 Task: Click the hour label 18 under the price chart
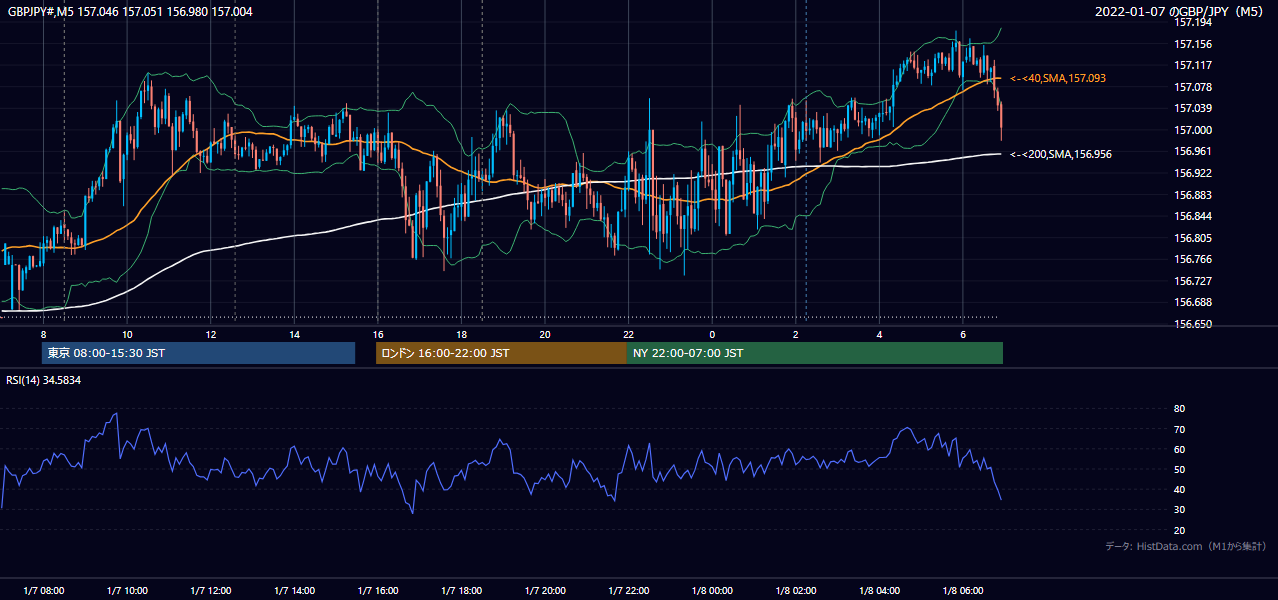461,334
